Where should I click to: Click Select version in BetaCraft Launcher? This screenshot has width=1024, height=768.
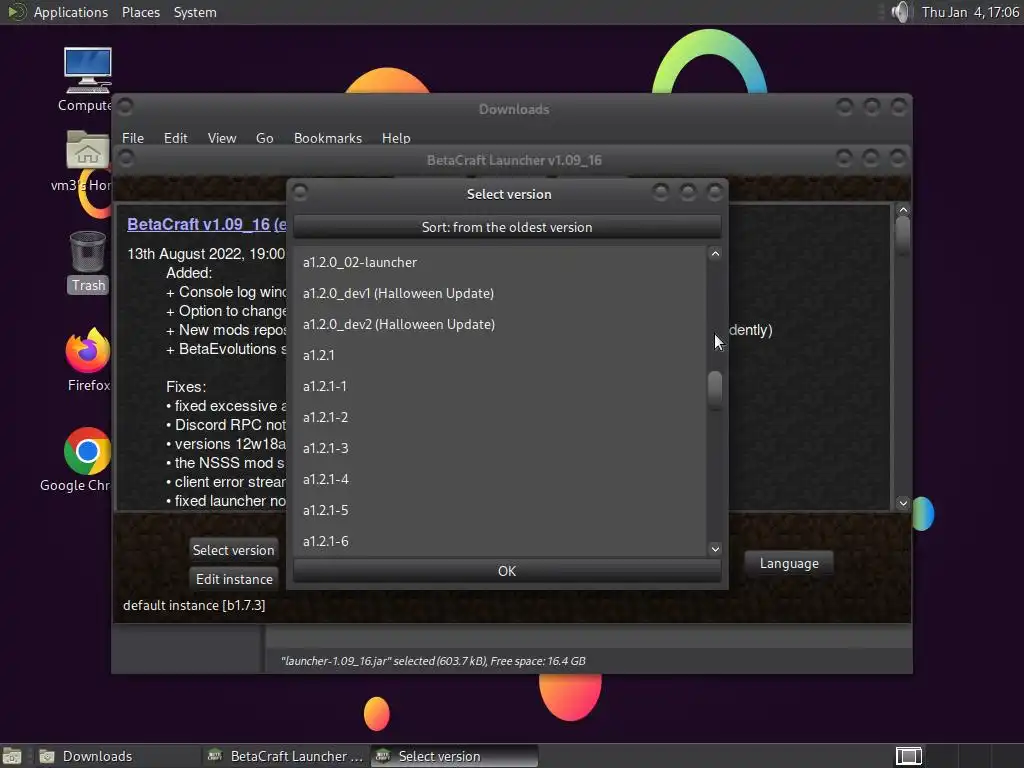point(233,550)
